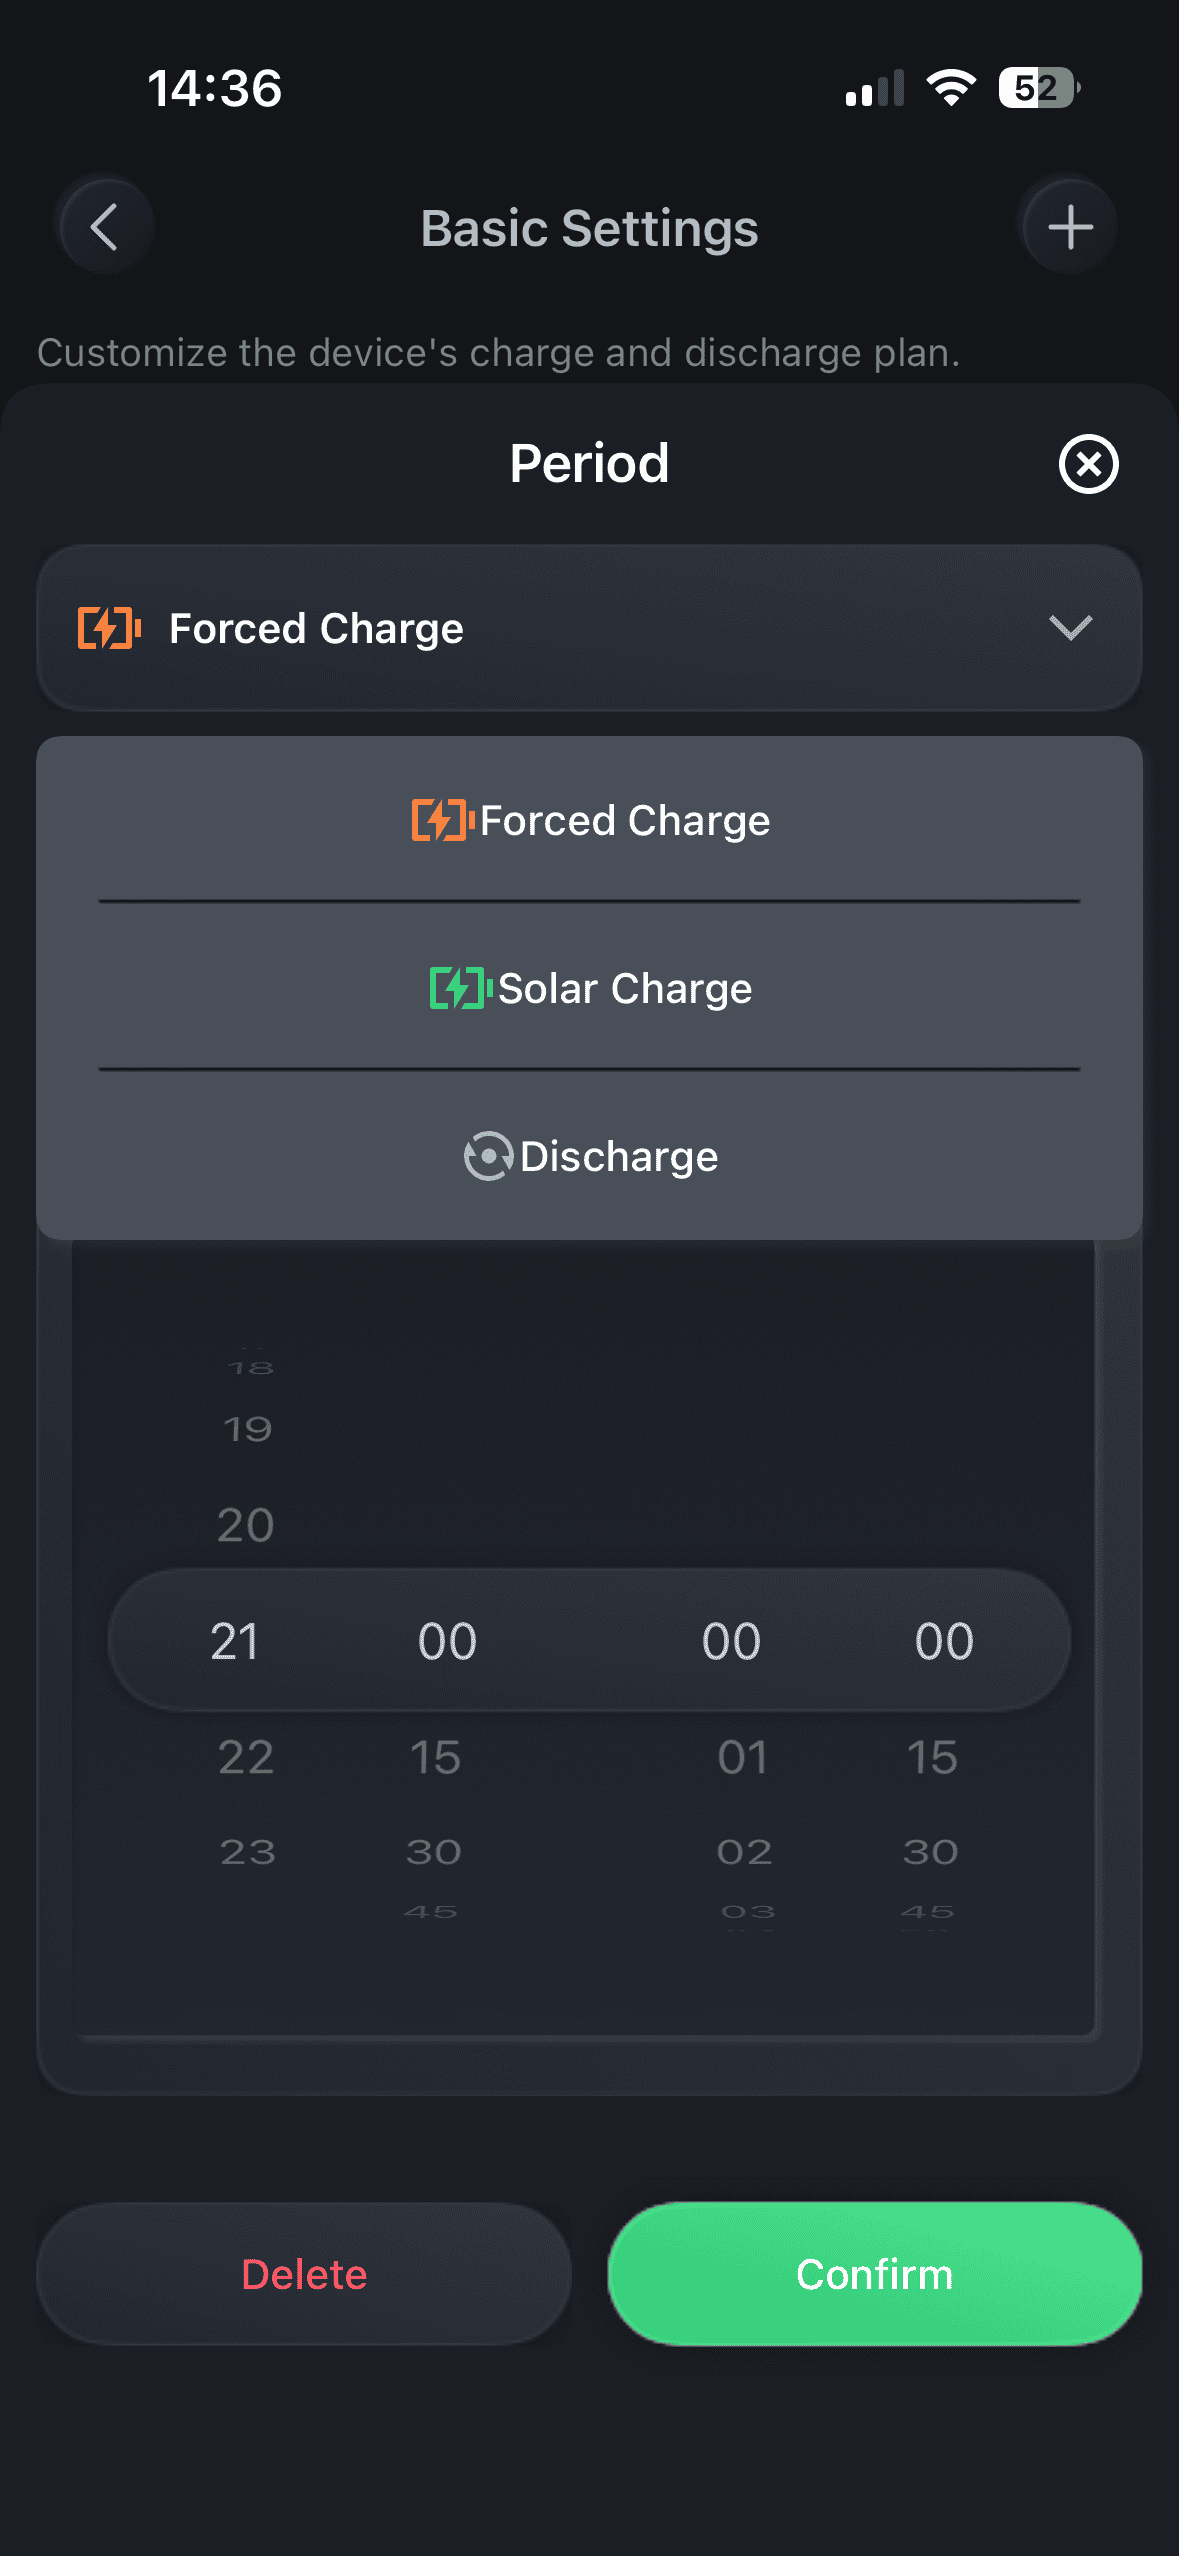Image resolution: width=1179 pixels, height=2556 pixels.
Task: Tap the plus icon to add period
Action: pos(1069,227)
